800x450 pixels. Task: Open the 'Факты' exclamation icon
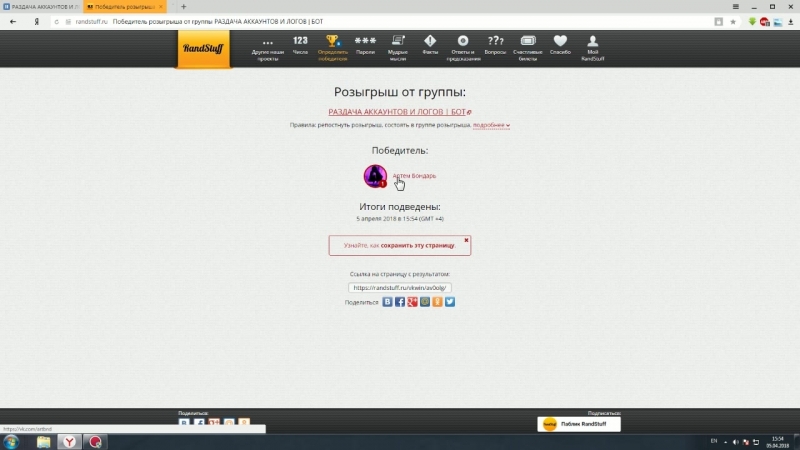(430, 45)
